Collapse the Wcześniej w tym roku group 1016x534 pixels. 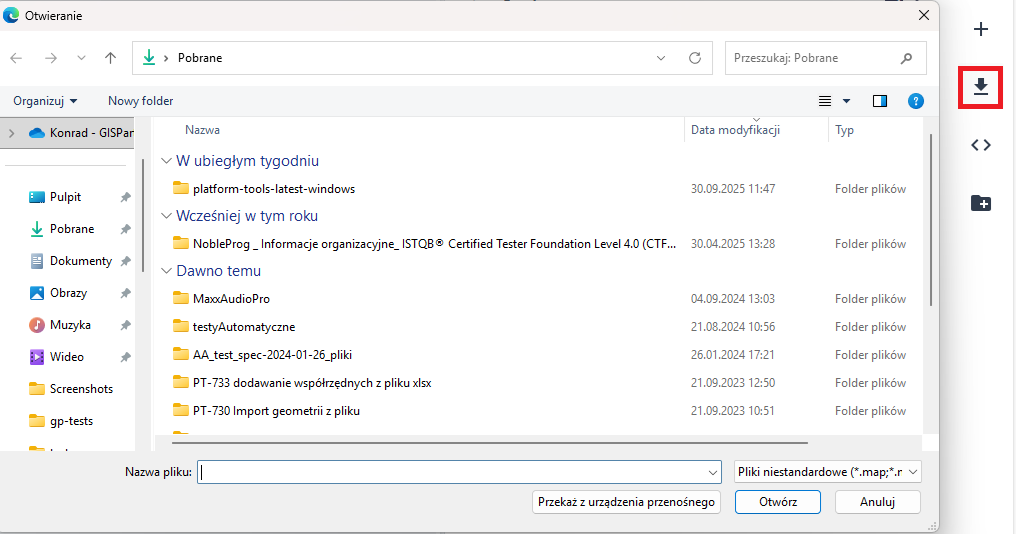[167, 216]
